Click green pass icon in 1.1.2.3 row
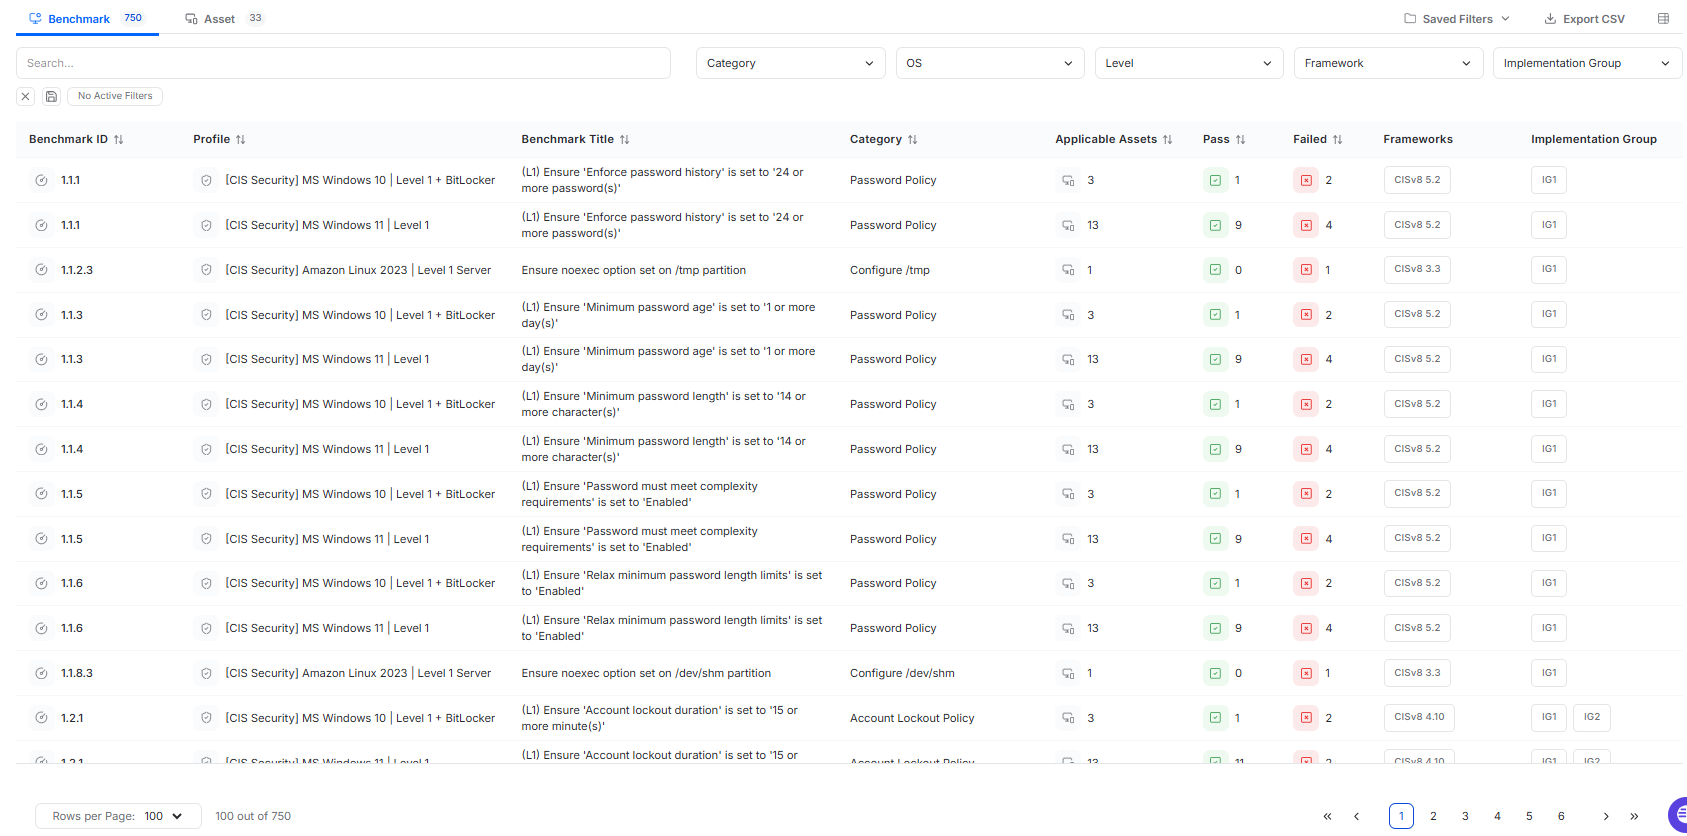The height and width of the screenshot is (836, 1687). tap(1215, 270)
